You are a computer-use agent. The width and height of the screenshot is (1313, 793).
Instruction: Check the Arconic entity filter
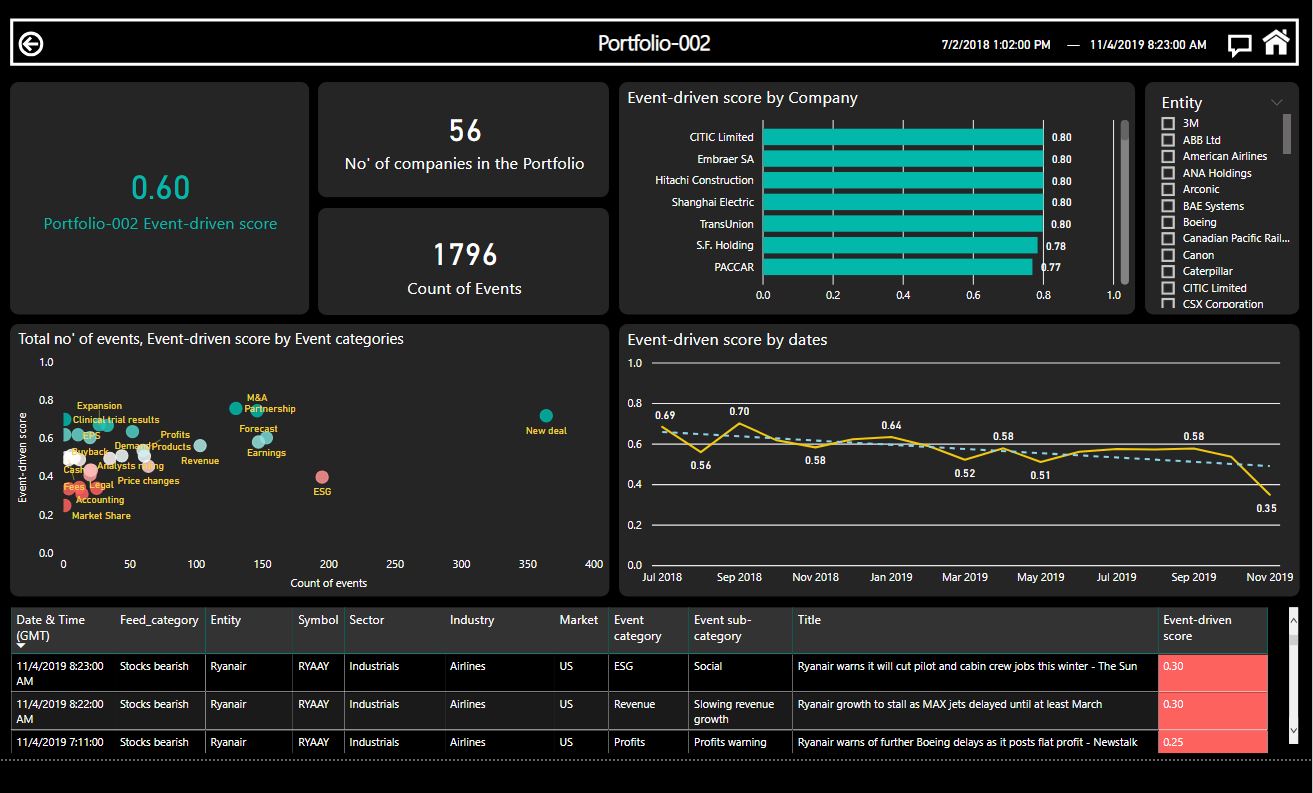coord(1167,189)
